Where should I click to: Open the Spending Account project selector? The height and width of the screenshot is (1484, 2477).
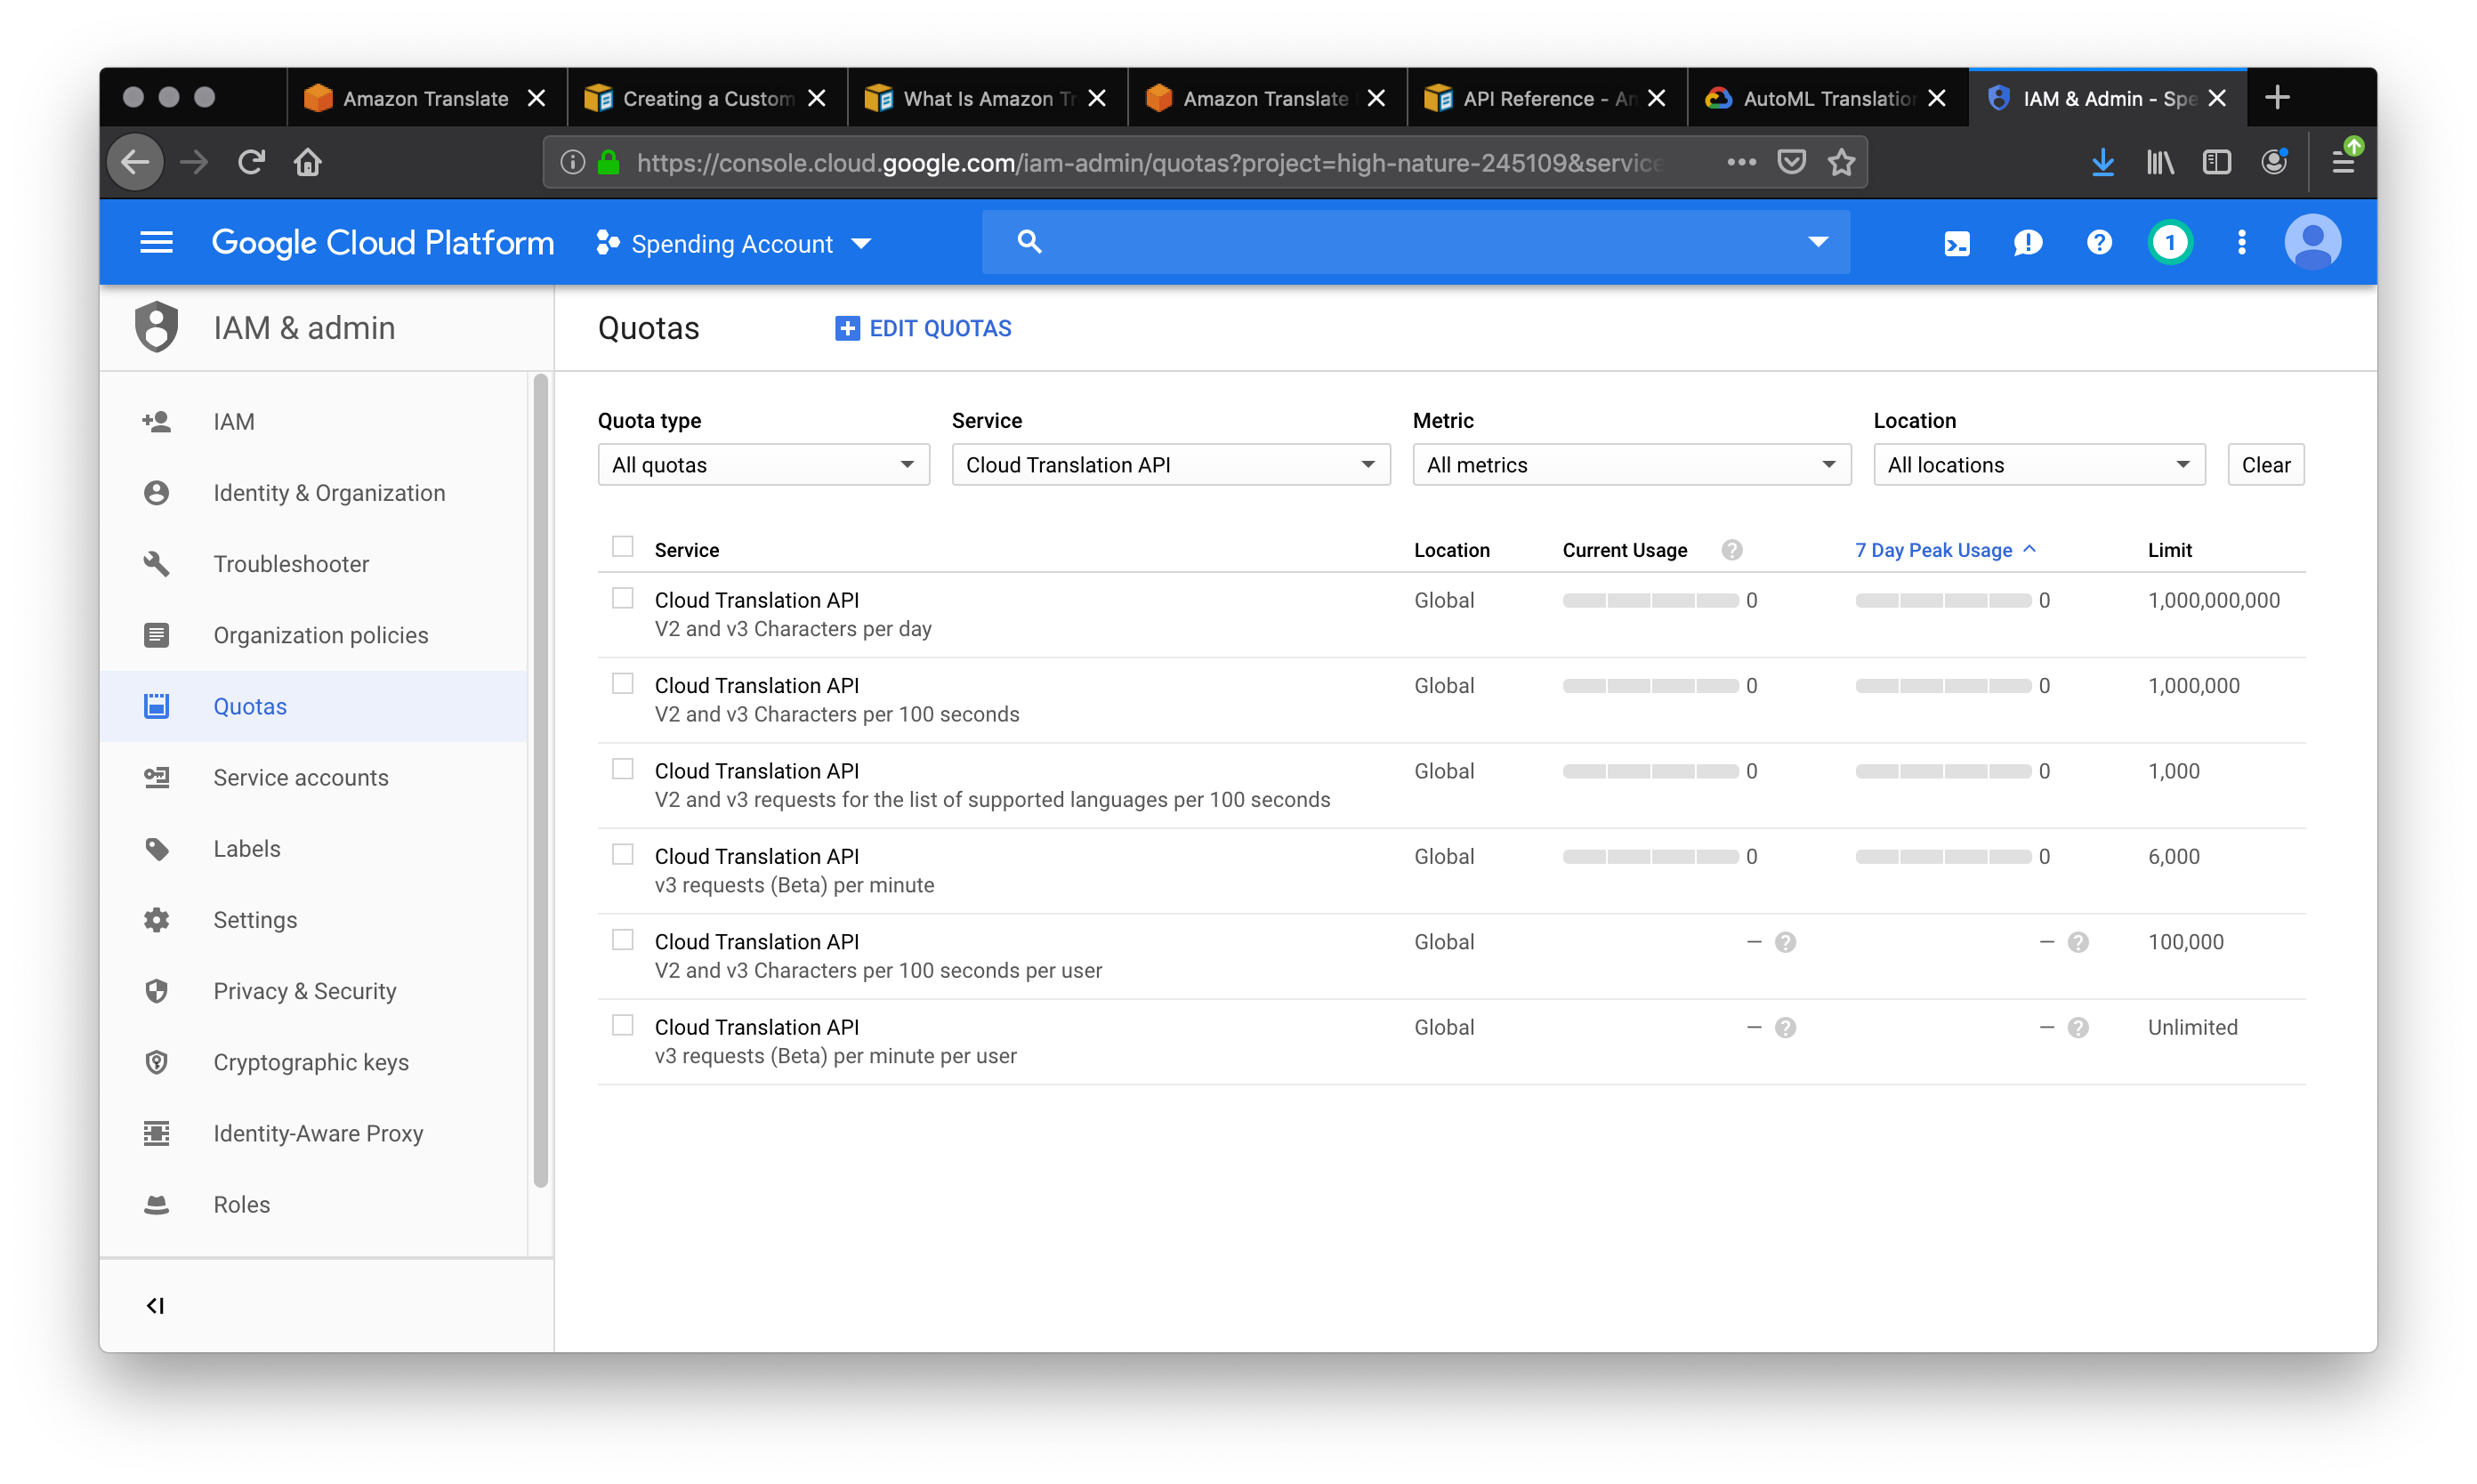point(733,244)
